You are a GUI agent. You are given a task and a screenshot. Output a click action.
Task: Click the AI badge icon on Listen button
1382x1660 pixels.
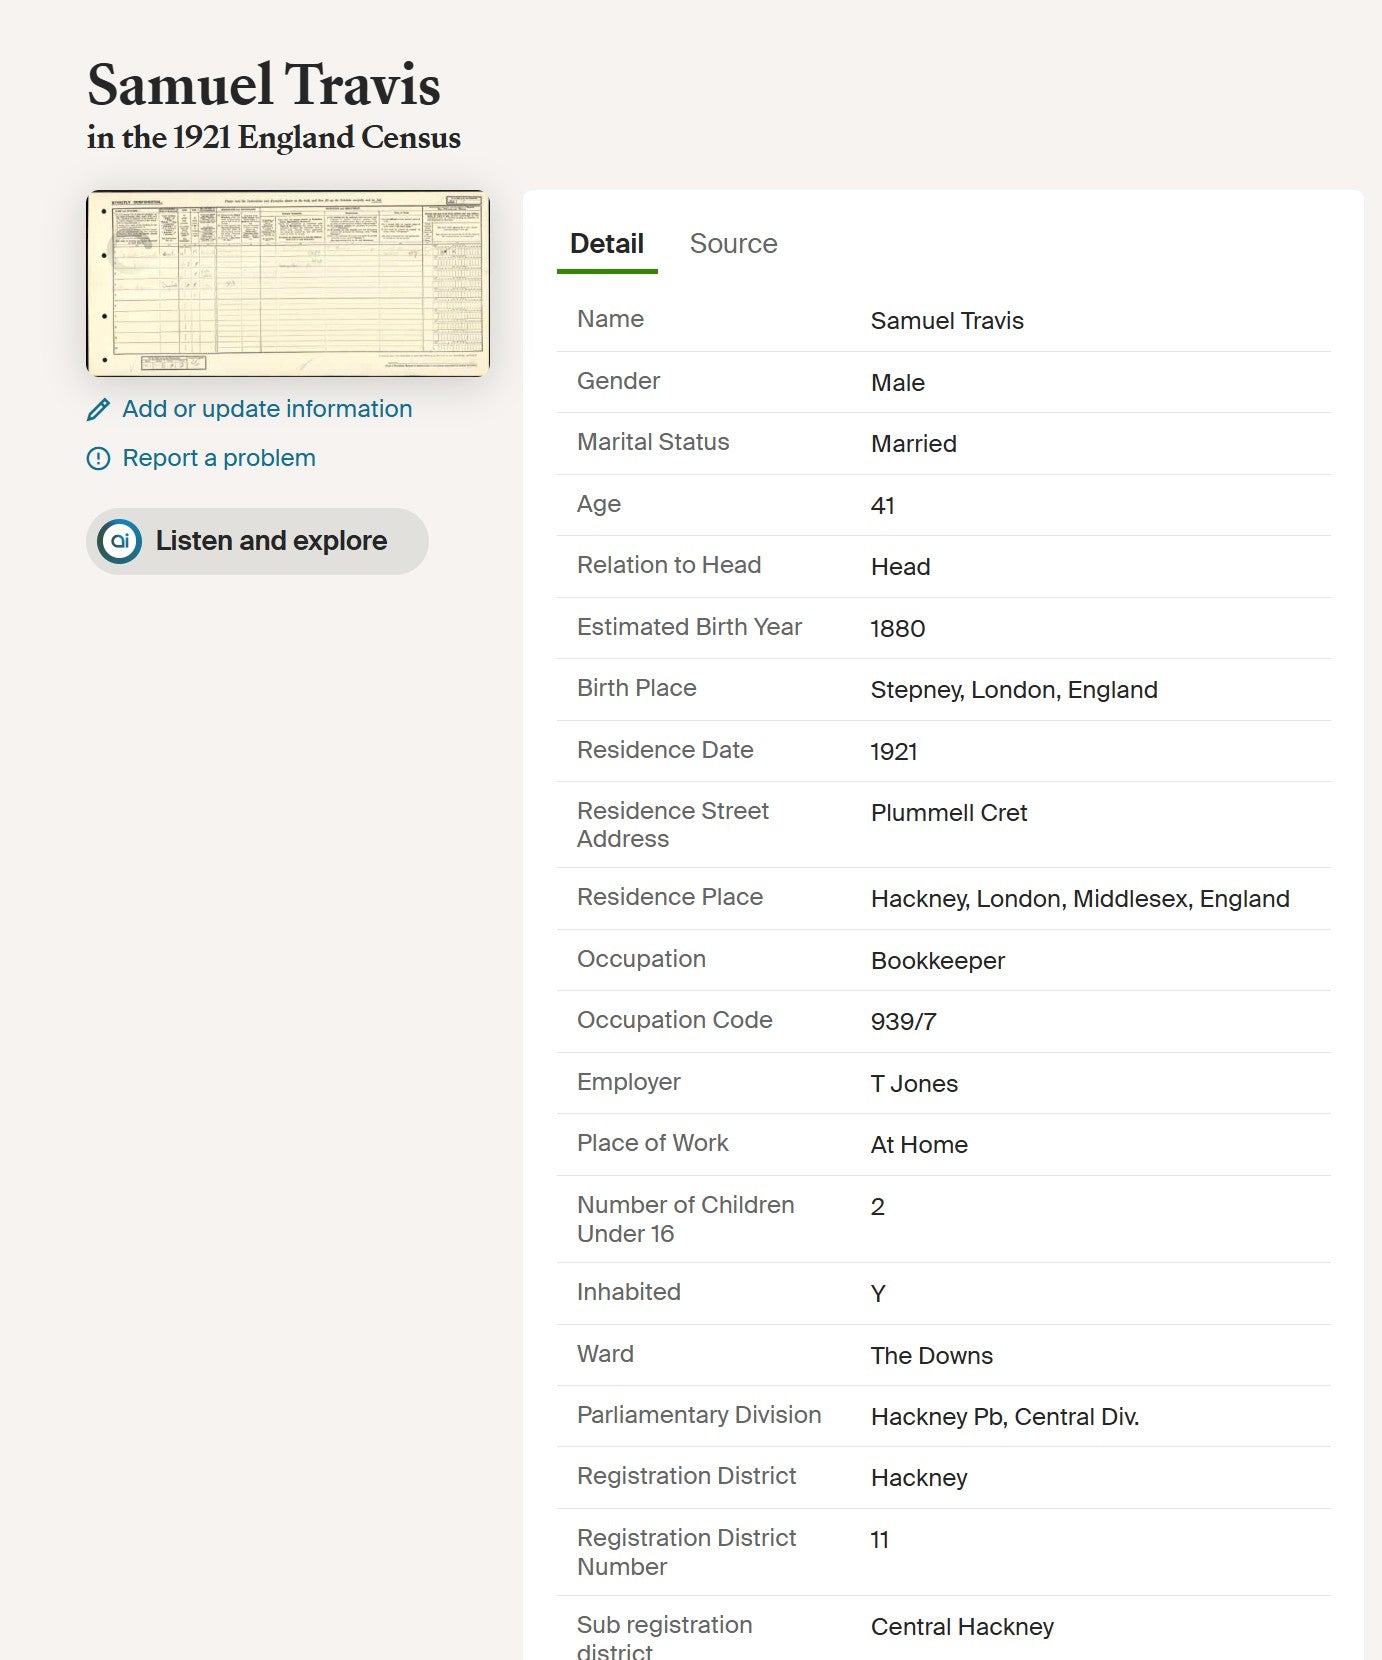tap(120, 542)
